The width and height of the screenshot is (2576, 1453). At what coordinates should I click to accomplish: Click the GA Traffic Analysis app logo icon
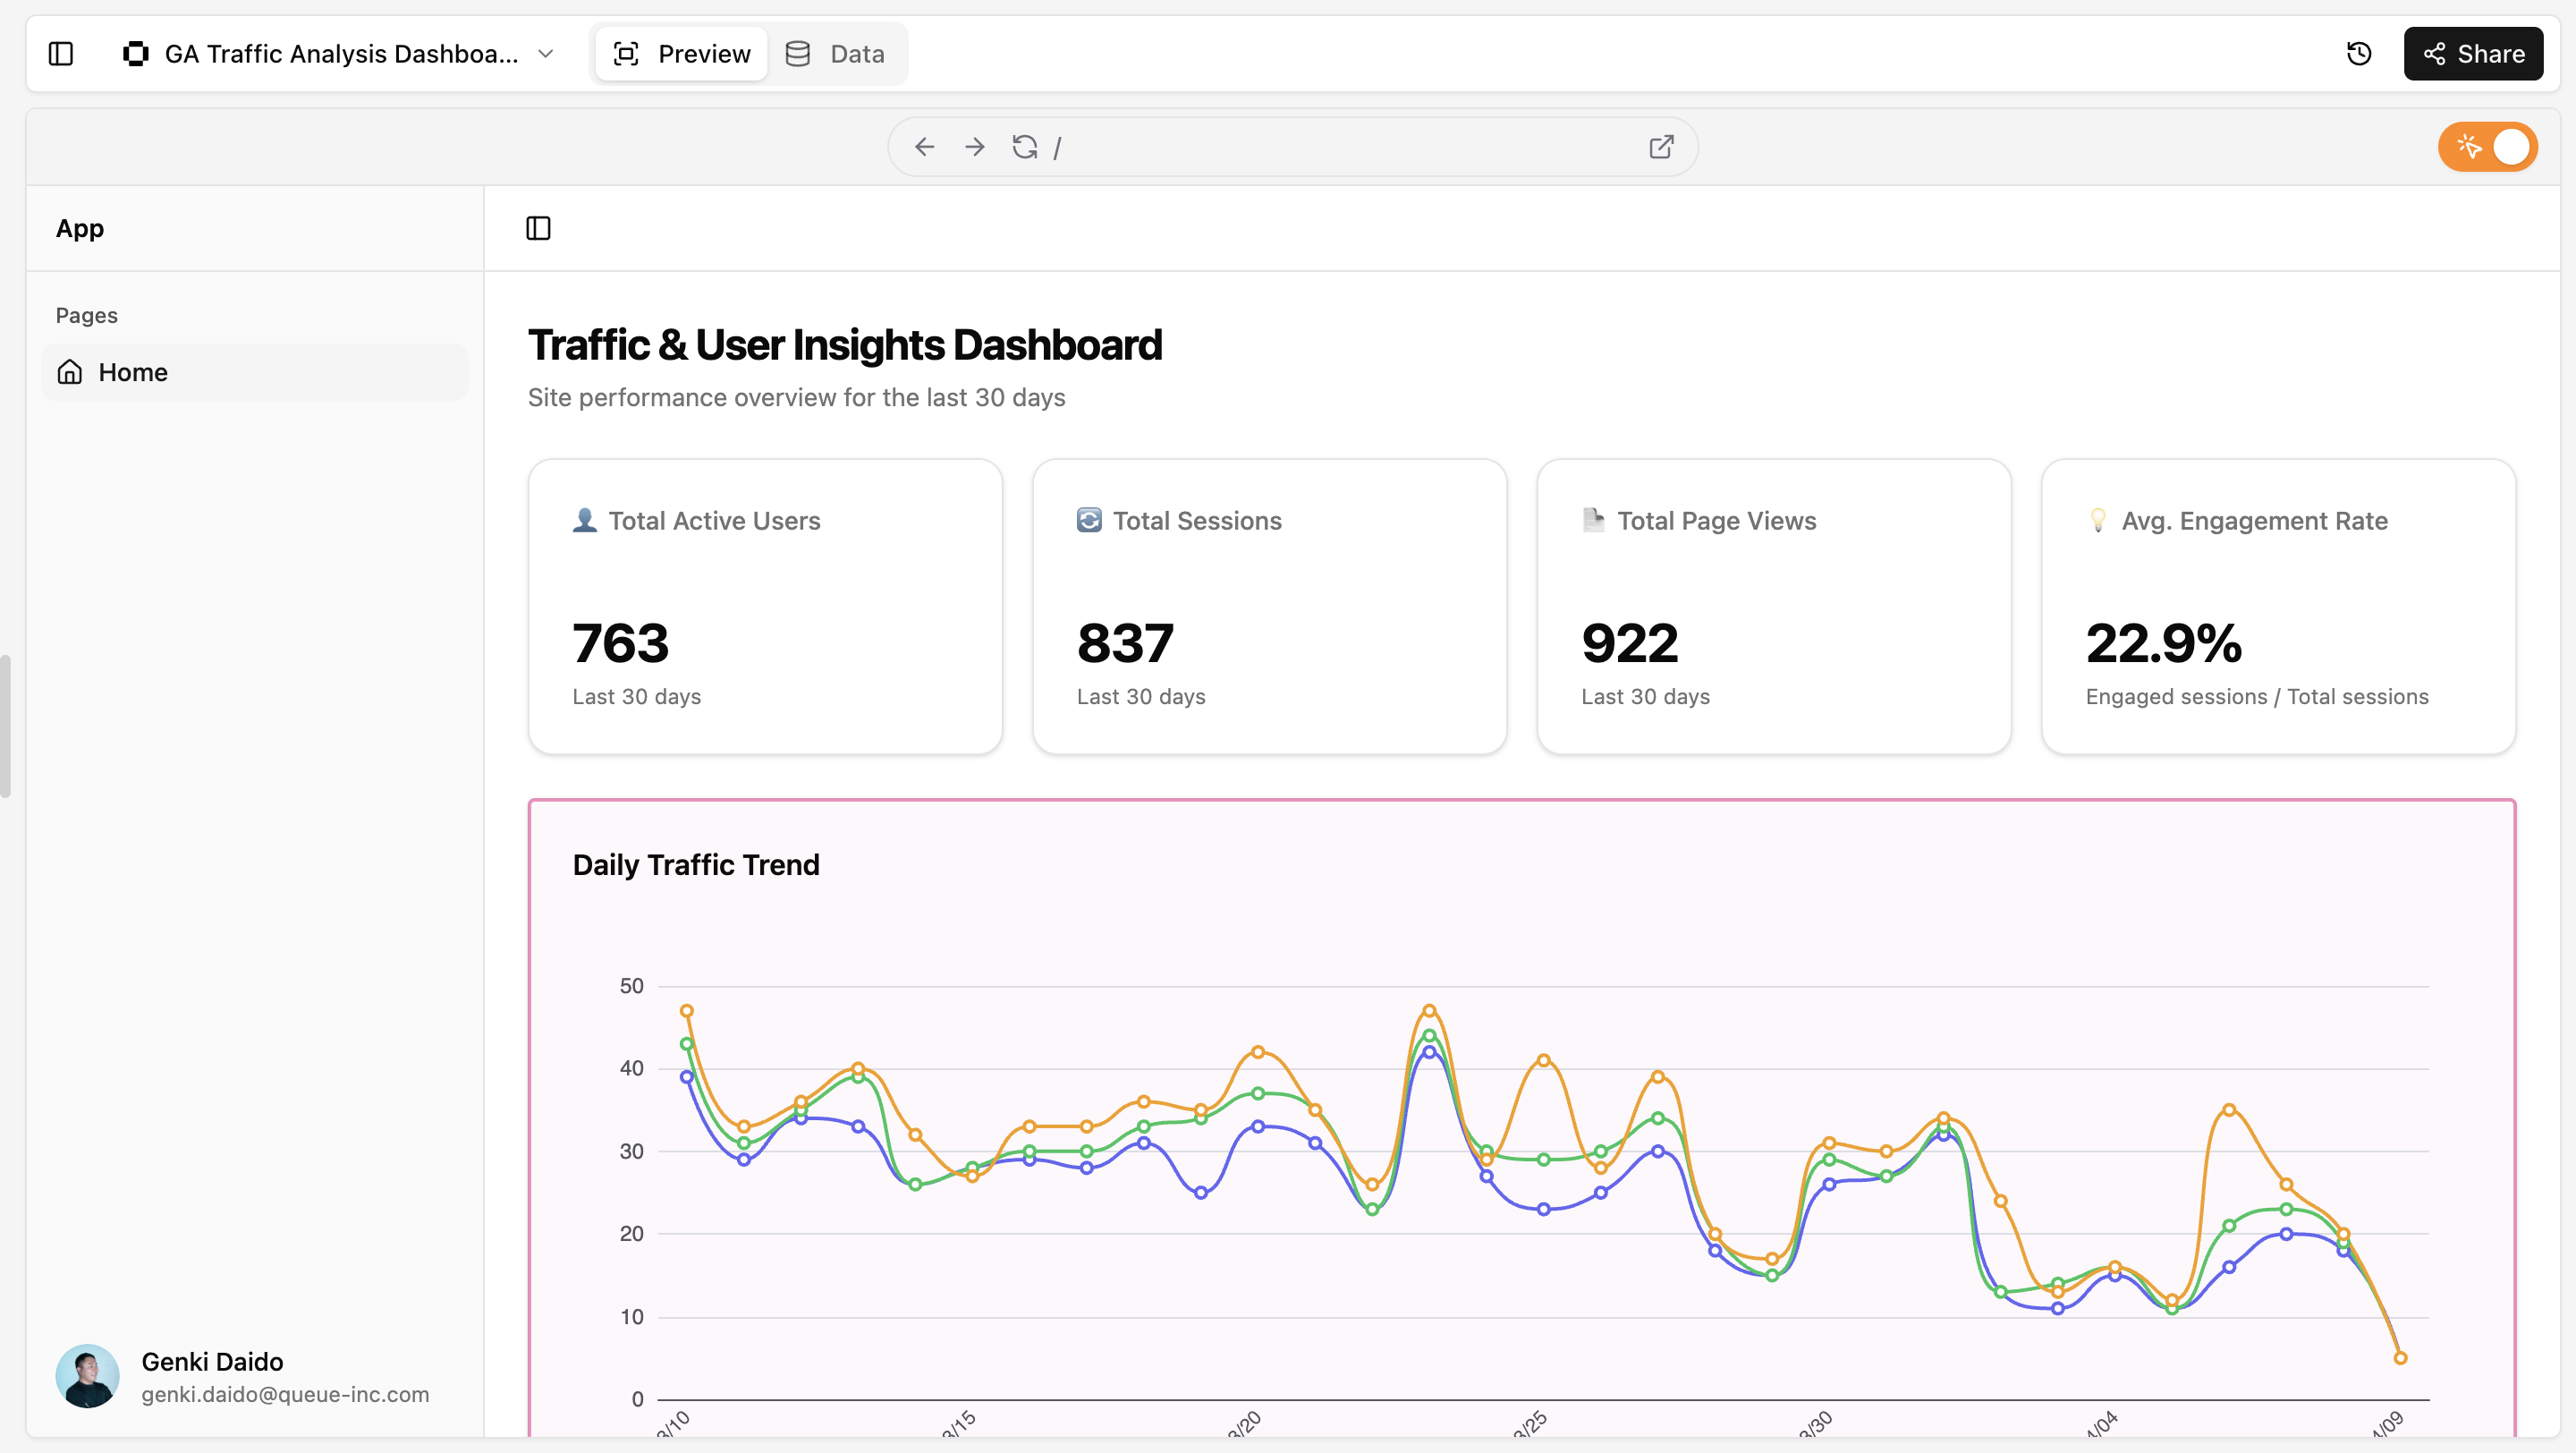[136, 54]
